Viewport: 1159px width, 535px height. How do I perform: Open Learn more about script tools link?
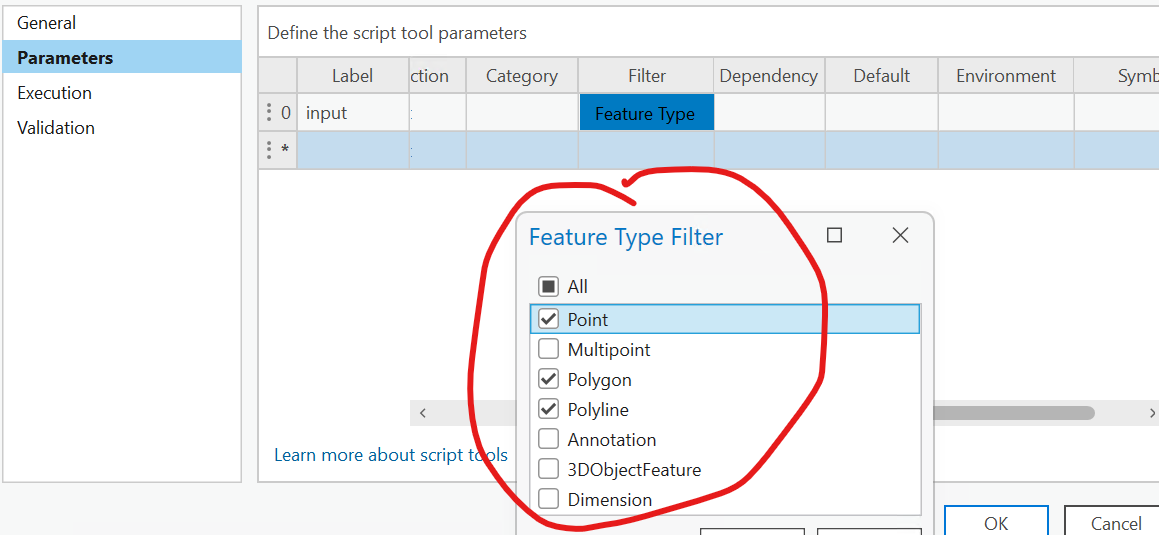pos(391,455)
